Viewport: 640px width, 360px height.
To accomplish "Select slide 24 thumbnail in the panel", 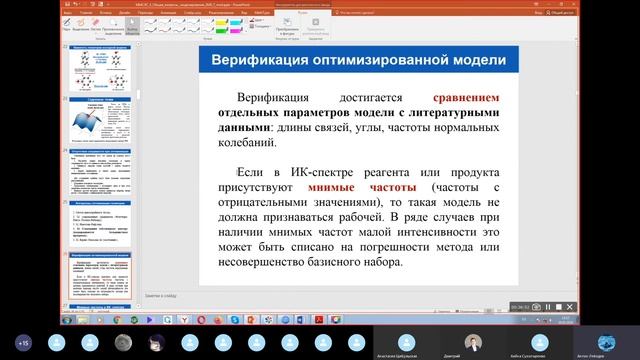I will [x=100, y=172].
